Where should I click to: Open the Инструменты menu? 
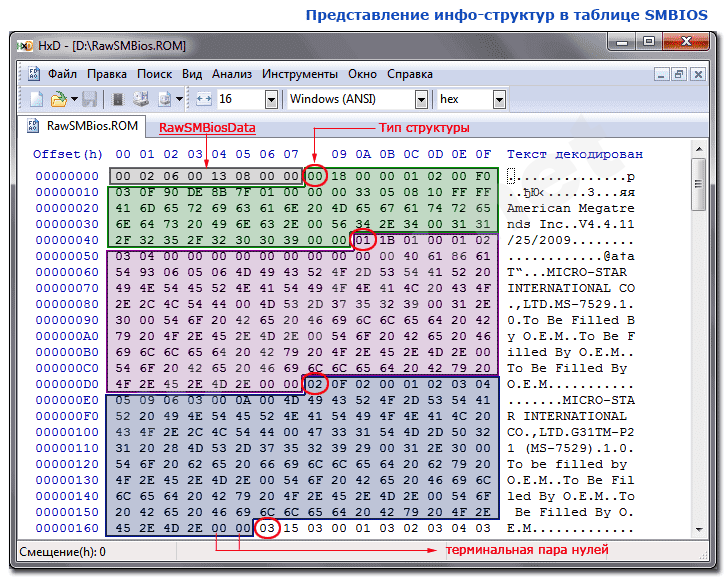300,74
